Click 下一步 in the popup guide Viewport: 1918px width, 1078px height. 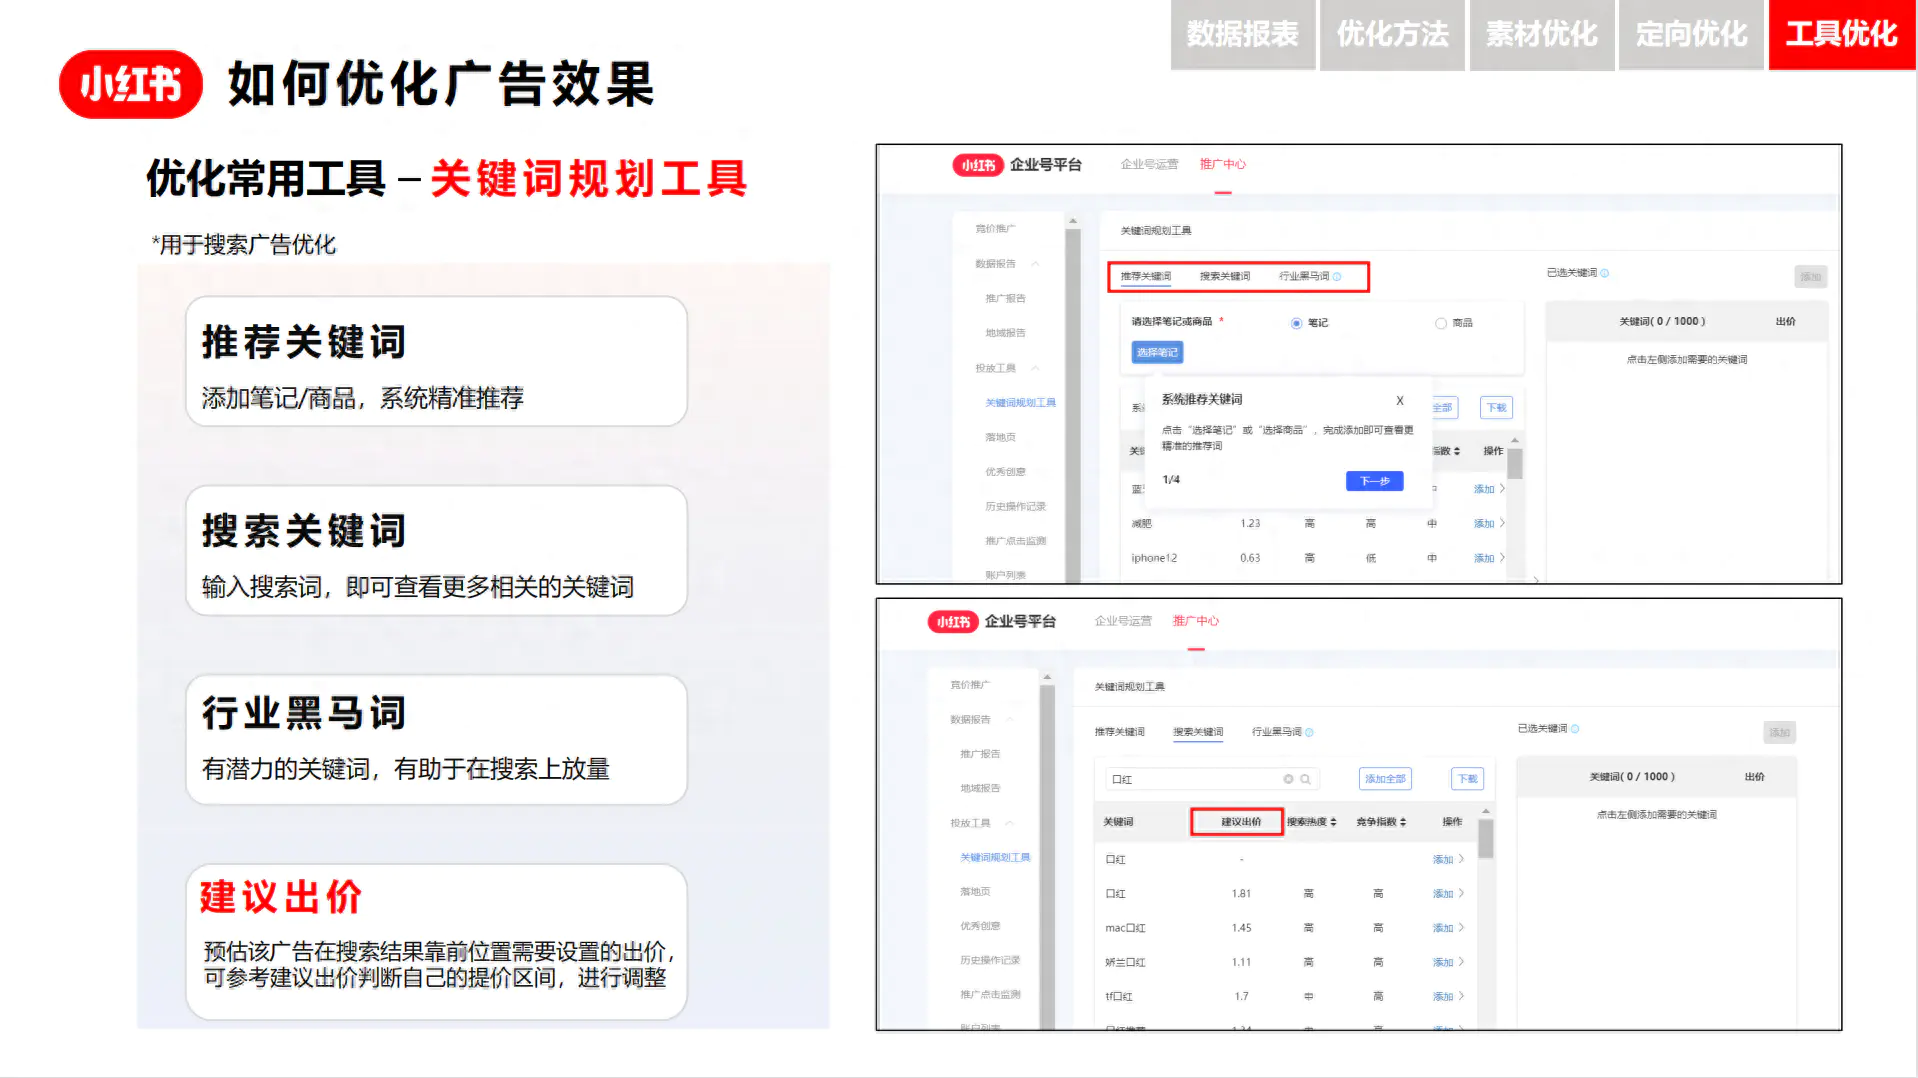1375,482
